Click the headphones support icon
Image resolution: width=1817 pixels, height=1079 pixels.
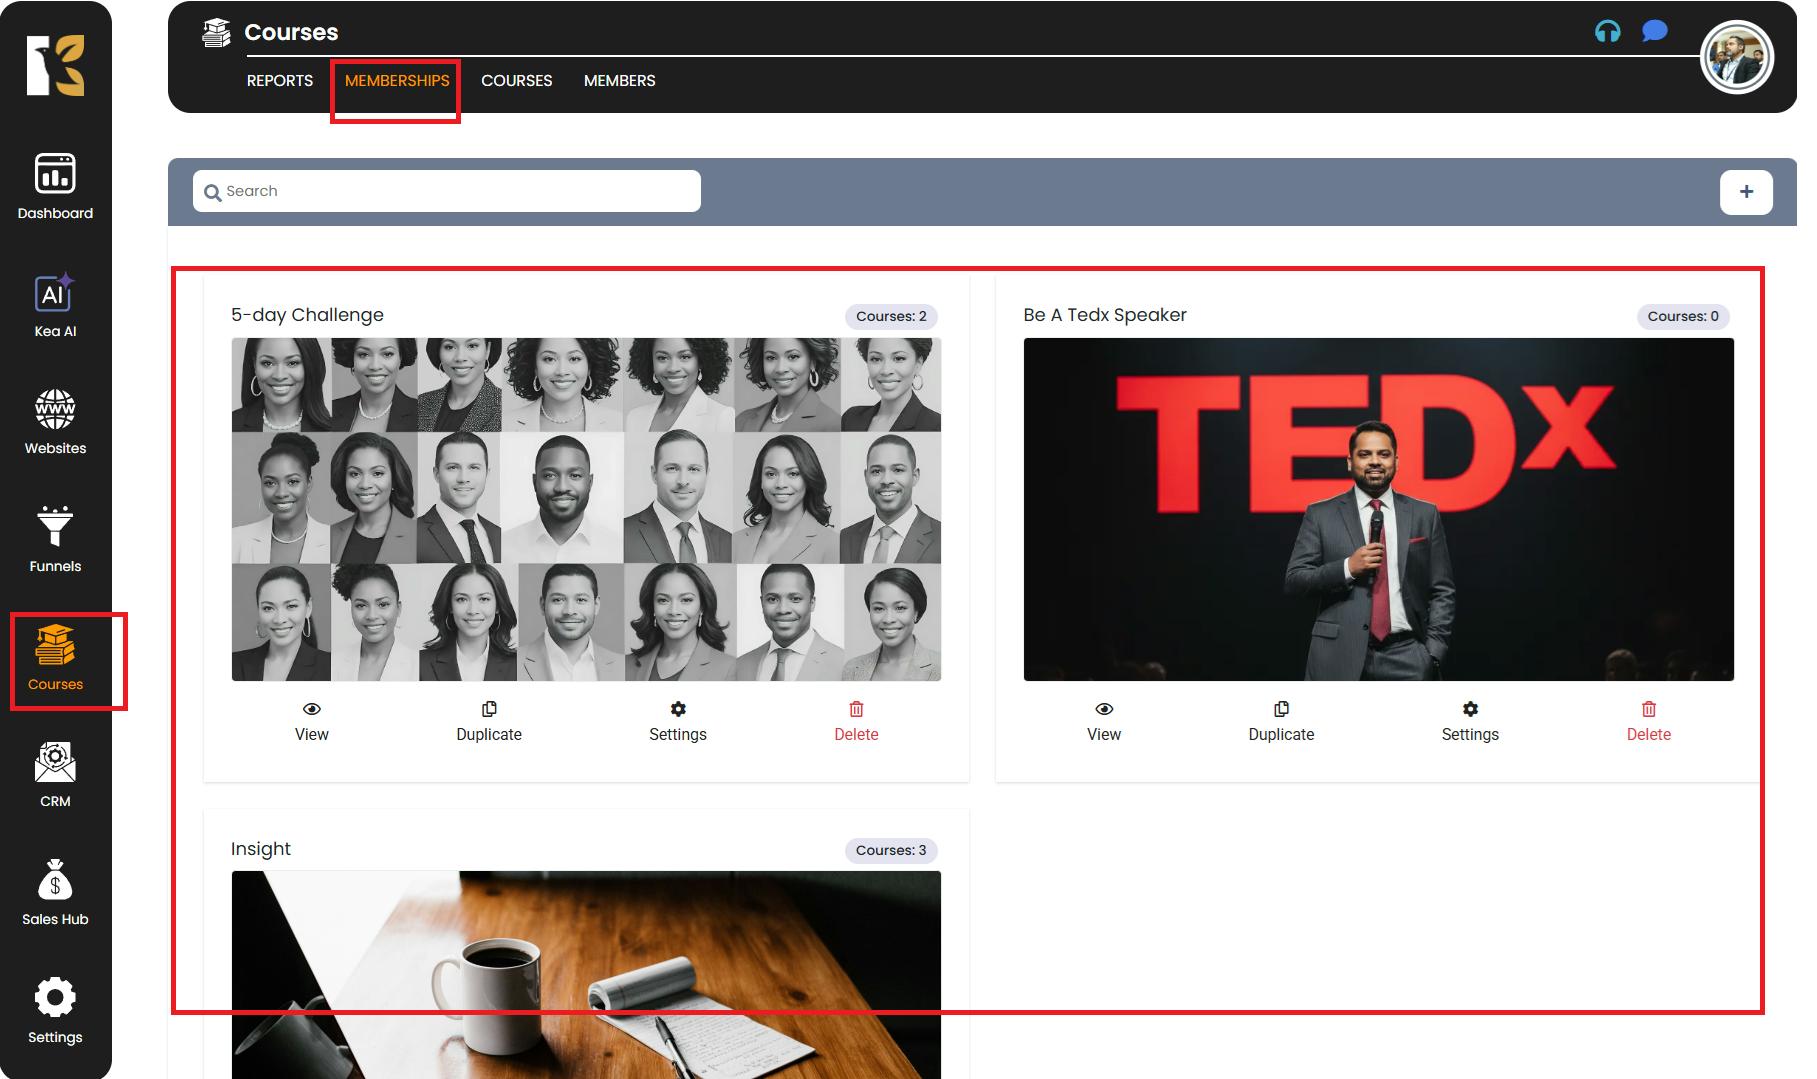1607,32
